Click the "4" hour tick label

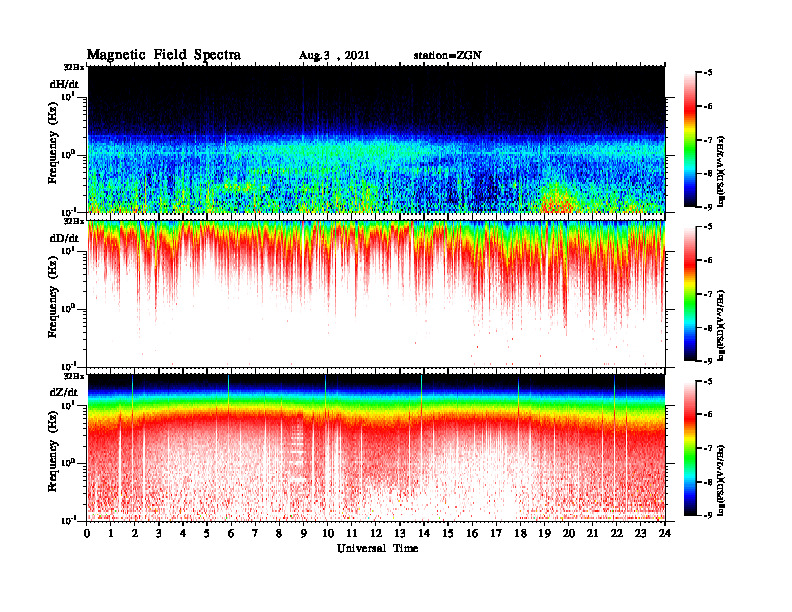click(183, 533)
